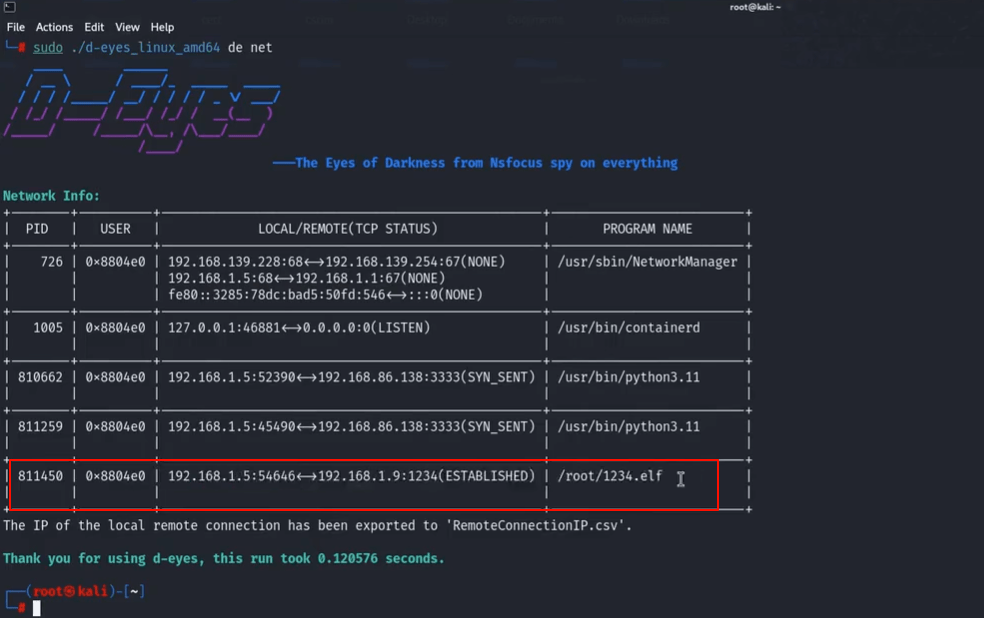Click /usr/sbin/NetworkManager program name
Image resolution: width=984 pixels, height=618 pixels.
[x=648, y=262]
